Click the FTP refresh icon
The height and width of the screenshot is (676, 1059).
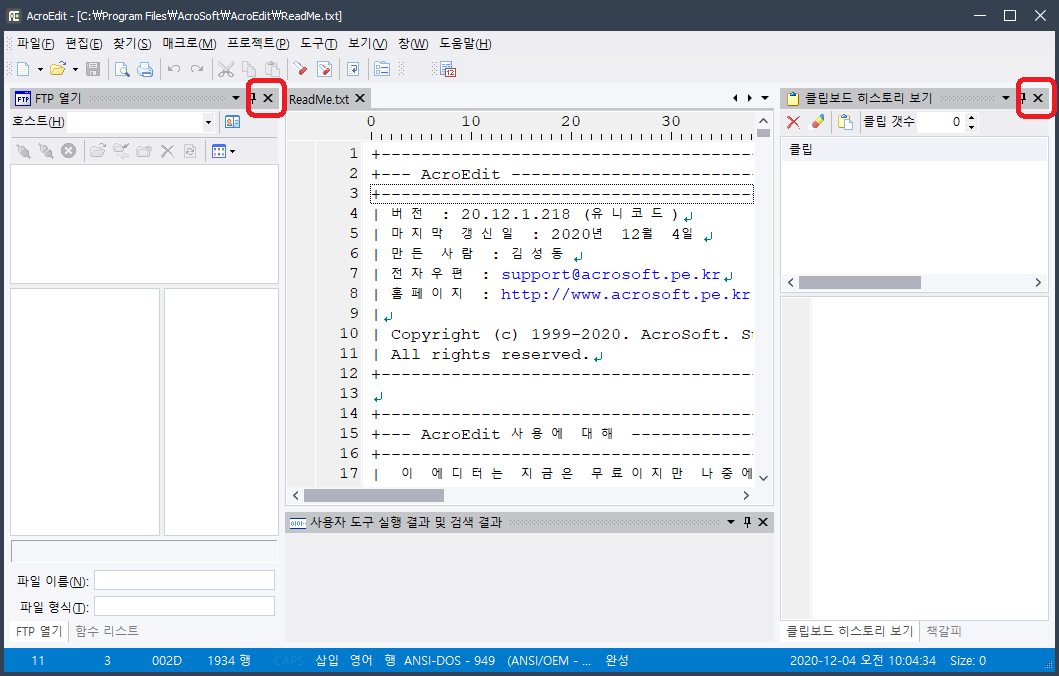click(190, 151)
